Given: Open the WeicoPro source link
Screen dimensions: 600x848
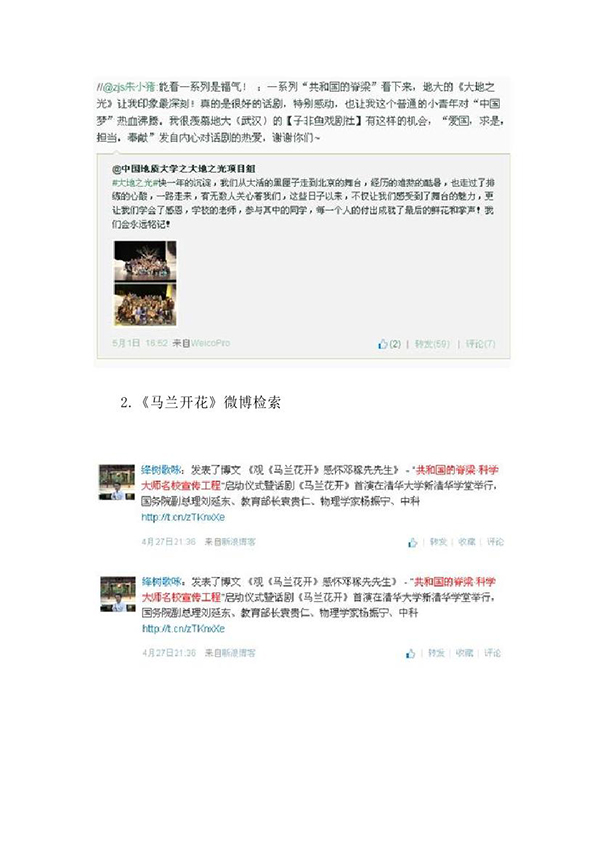Looking at the screenshot, I should pos(210,343).
